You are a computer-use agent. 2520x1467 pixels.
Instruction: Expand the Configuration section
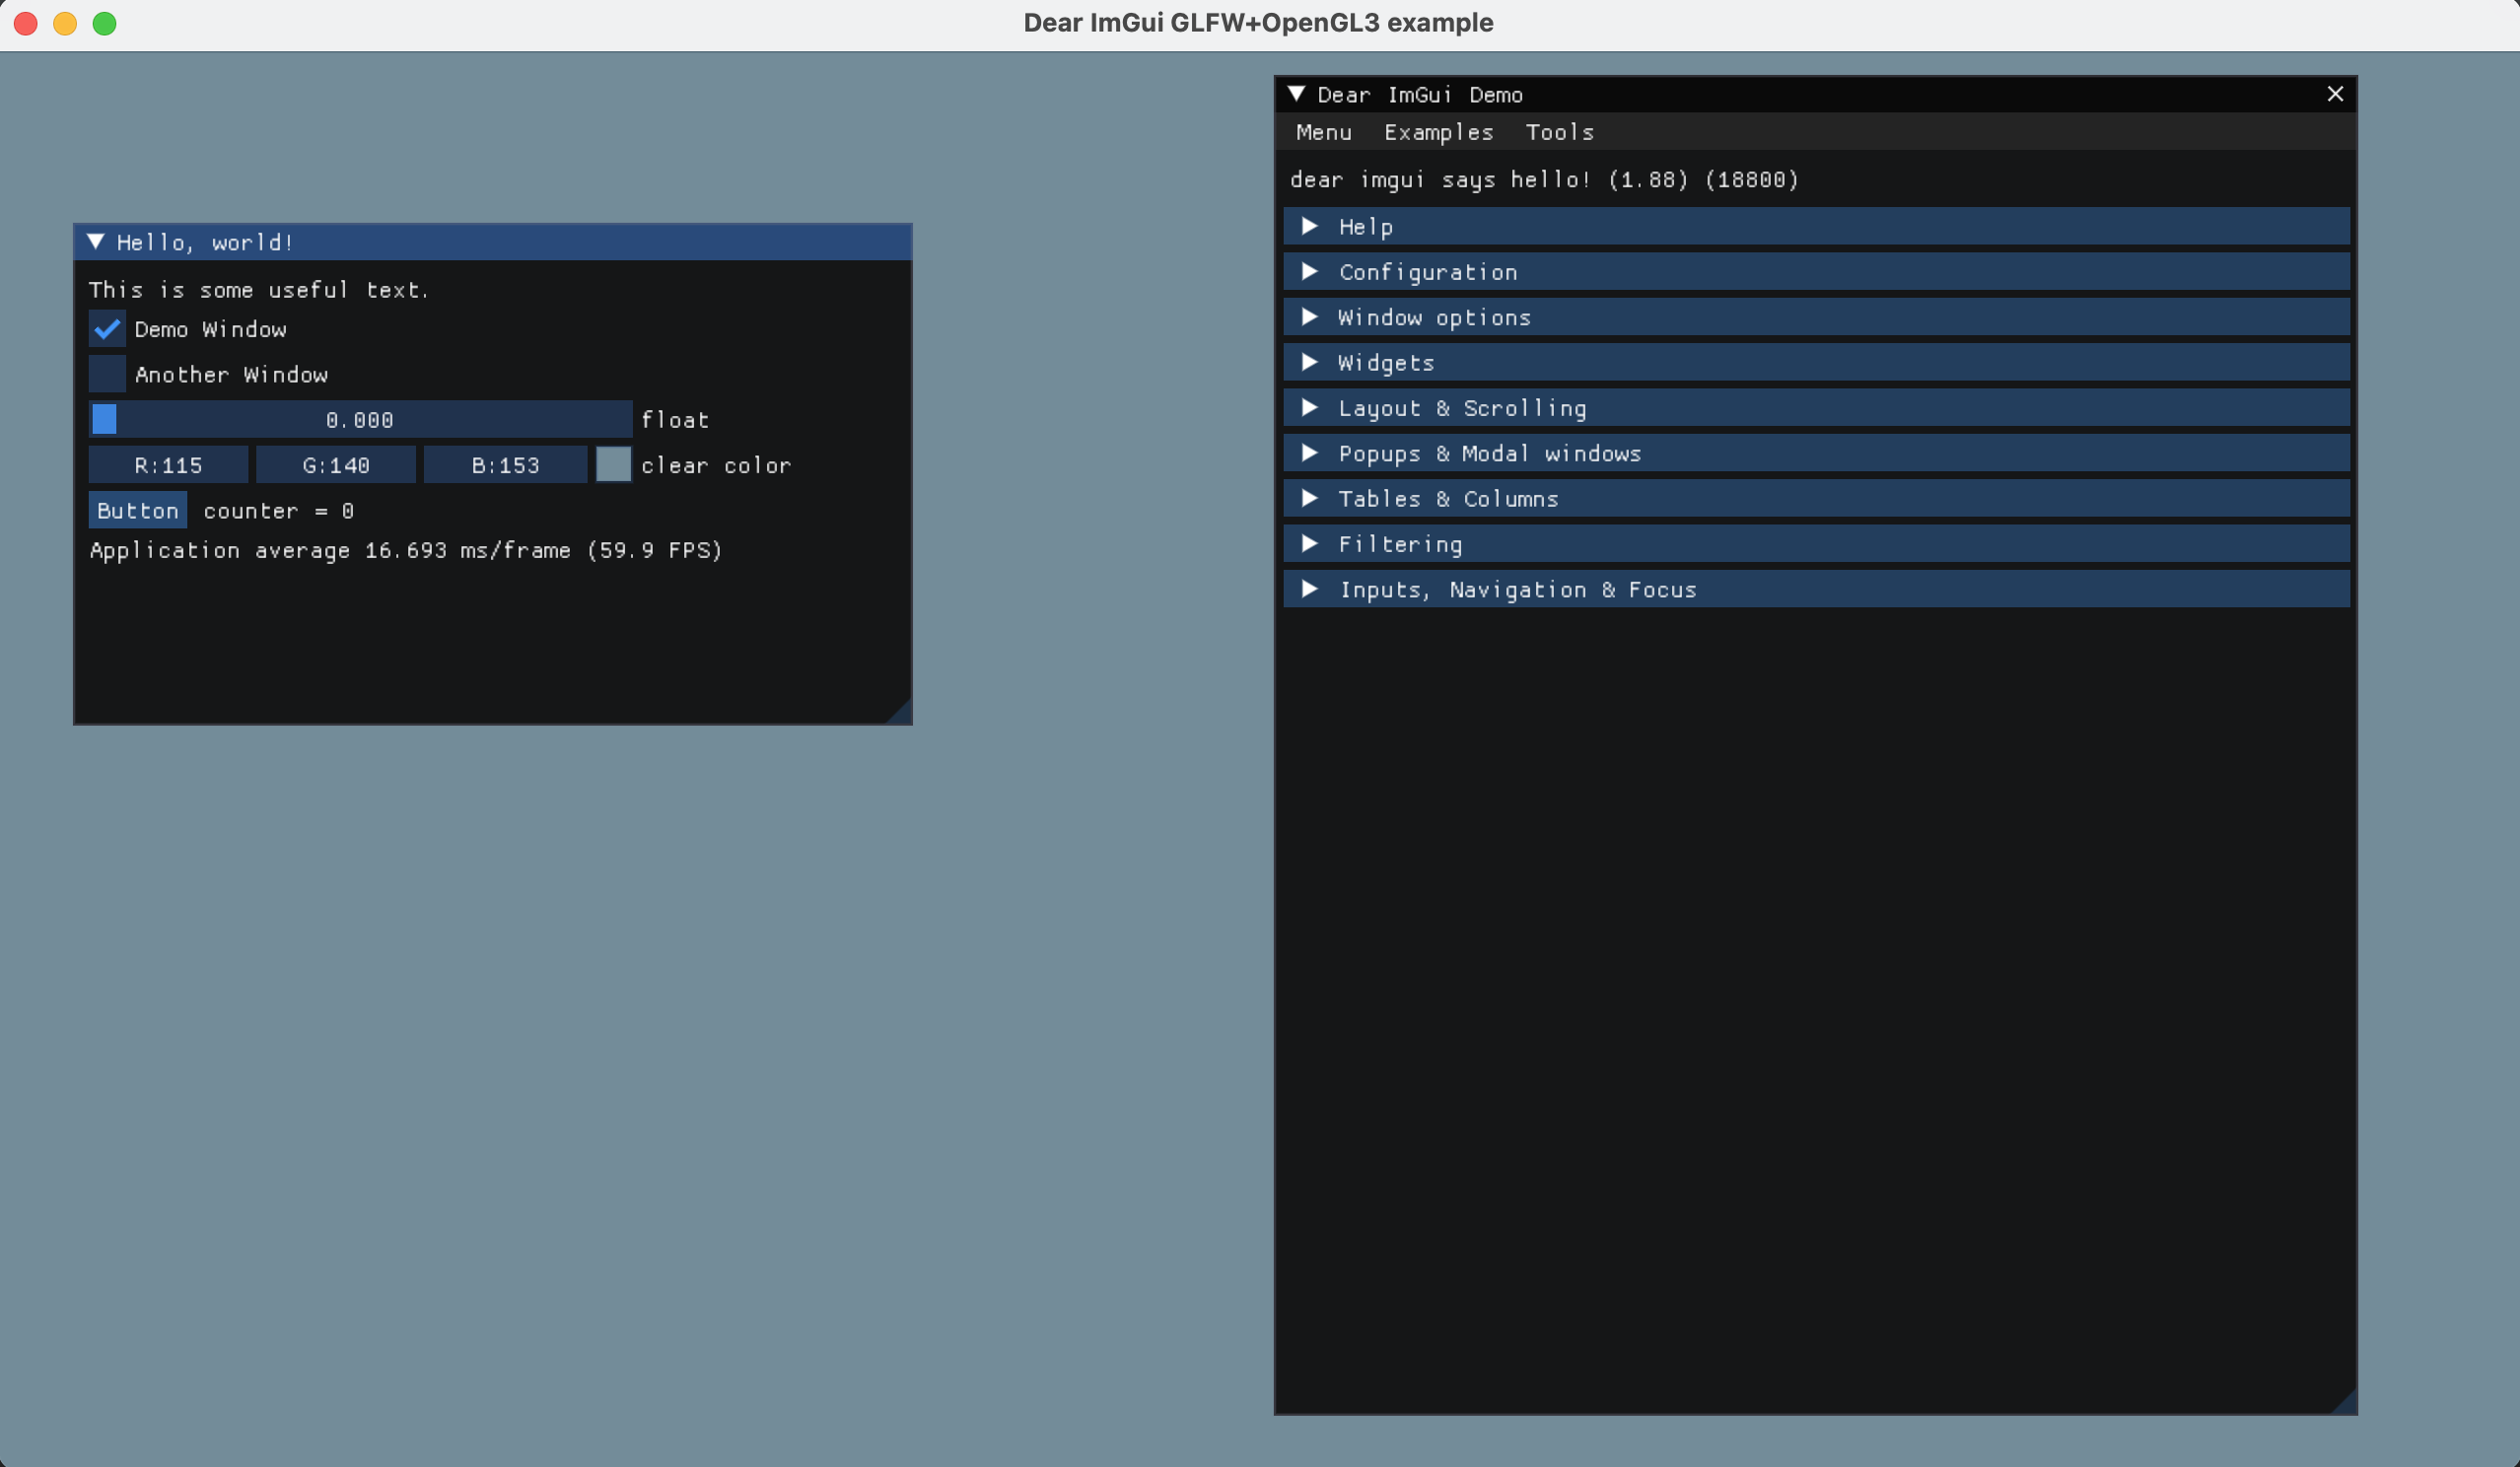click(x=1816, y=272)
